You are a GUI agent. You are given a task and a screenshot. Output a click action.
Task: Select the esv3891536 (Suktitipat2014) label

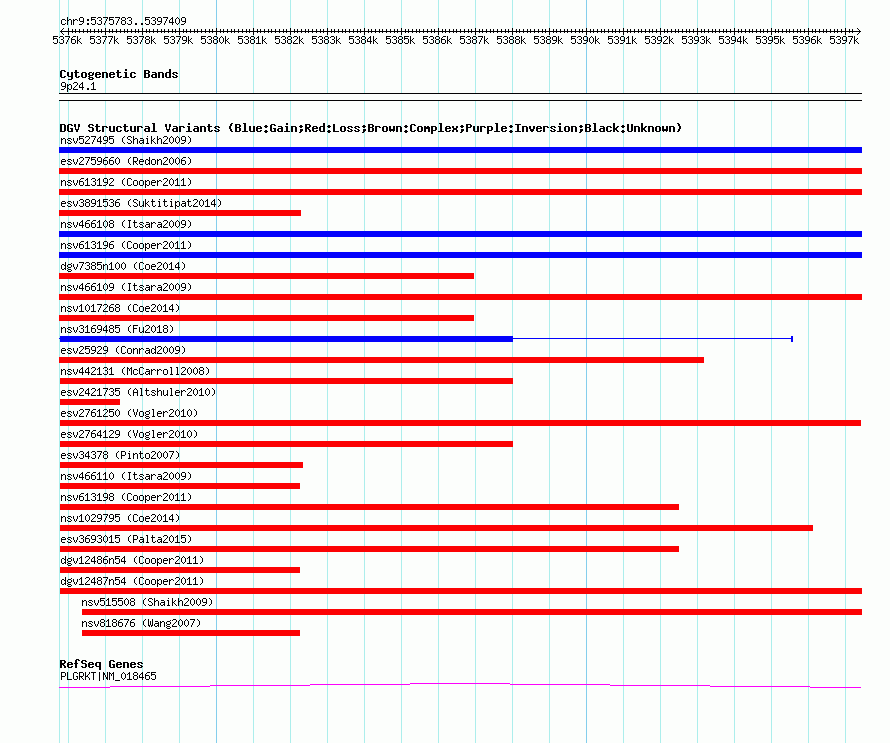[141, 203]
